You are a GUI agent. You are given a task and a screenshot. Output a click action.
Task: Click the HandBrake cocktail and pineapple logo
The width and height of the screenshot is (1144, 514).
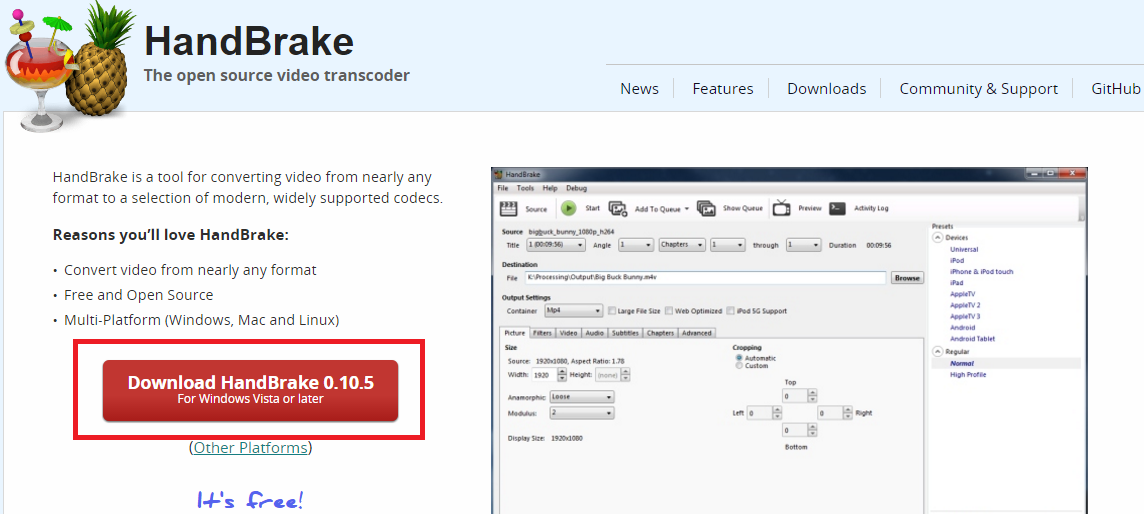[x=69, y=67]
